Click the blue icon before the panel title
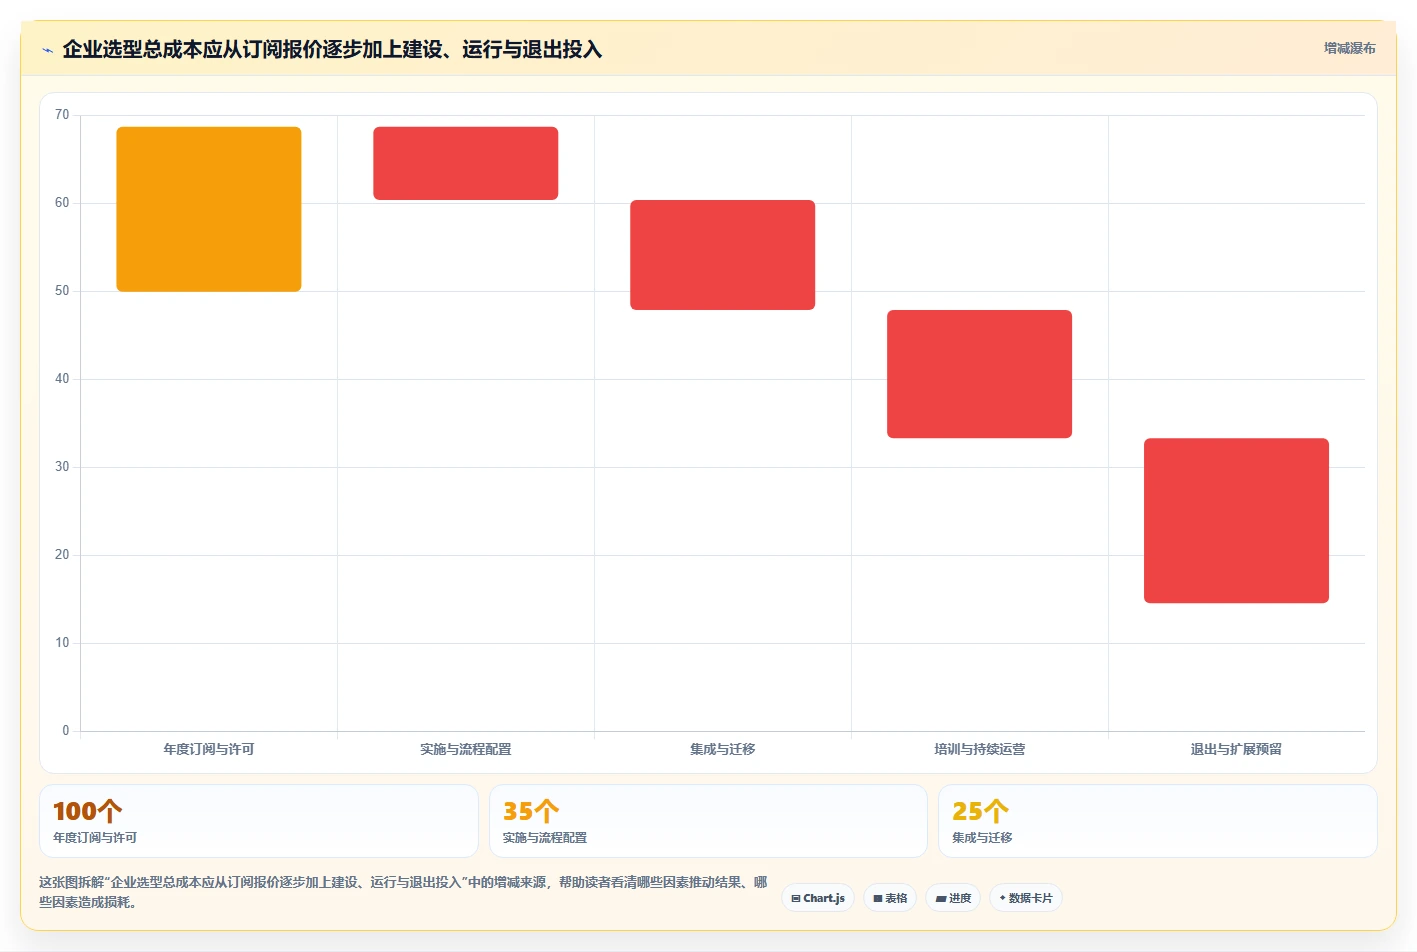This screenshot has width=1417, height=952. (47, 50)
